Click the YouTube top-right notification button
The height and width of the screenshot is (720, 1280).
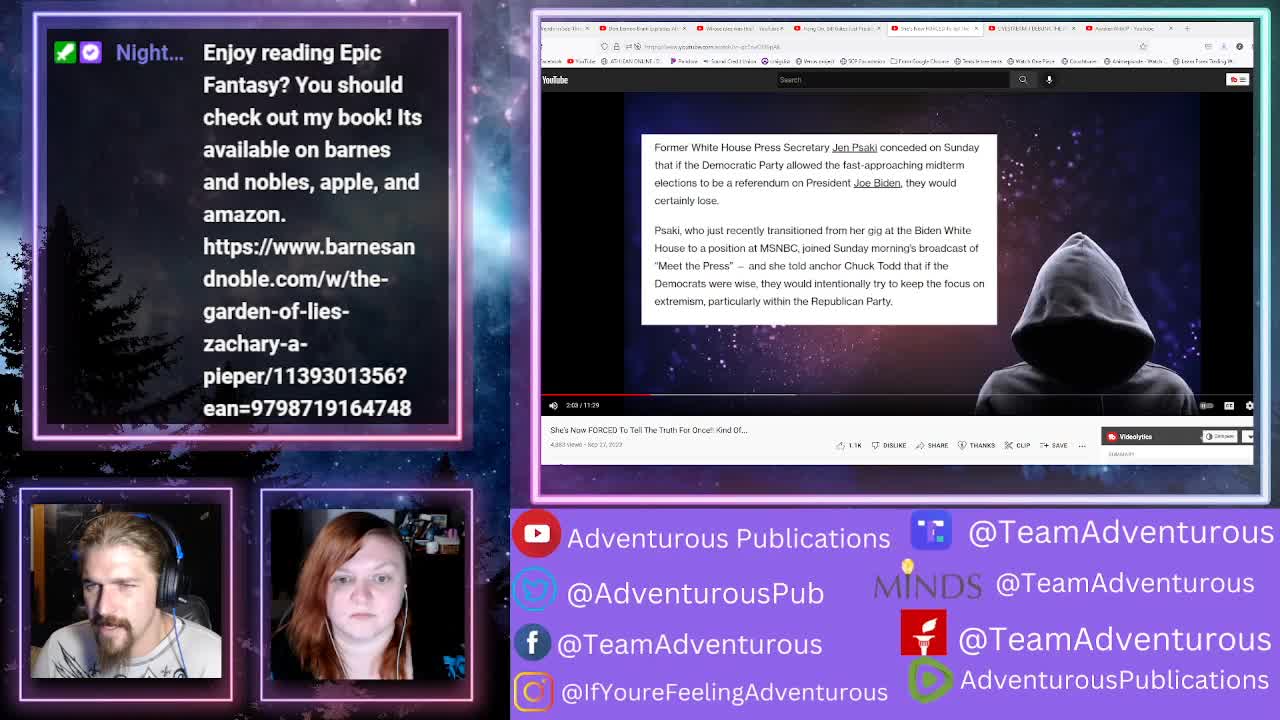pos(1238,80)
